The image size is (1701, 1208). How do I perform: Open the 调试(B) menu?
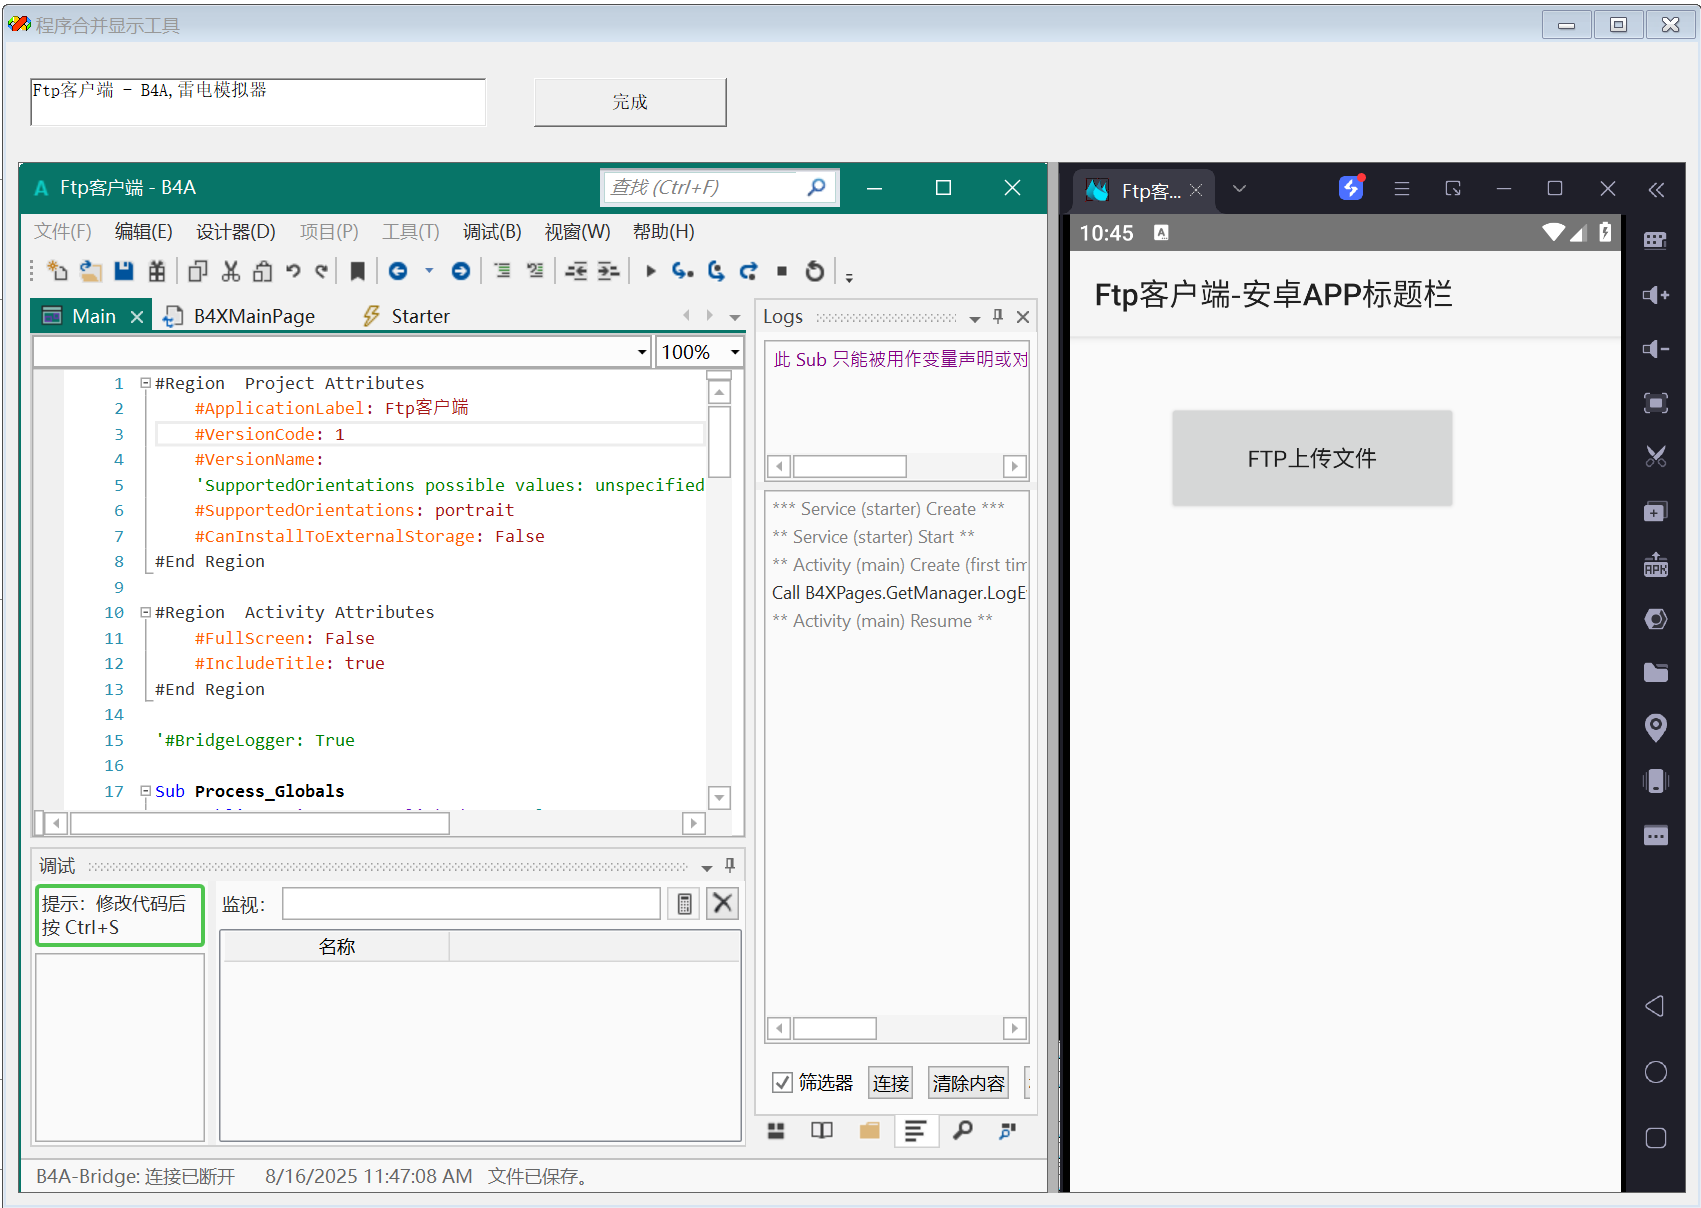pos(491,232)
